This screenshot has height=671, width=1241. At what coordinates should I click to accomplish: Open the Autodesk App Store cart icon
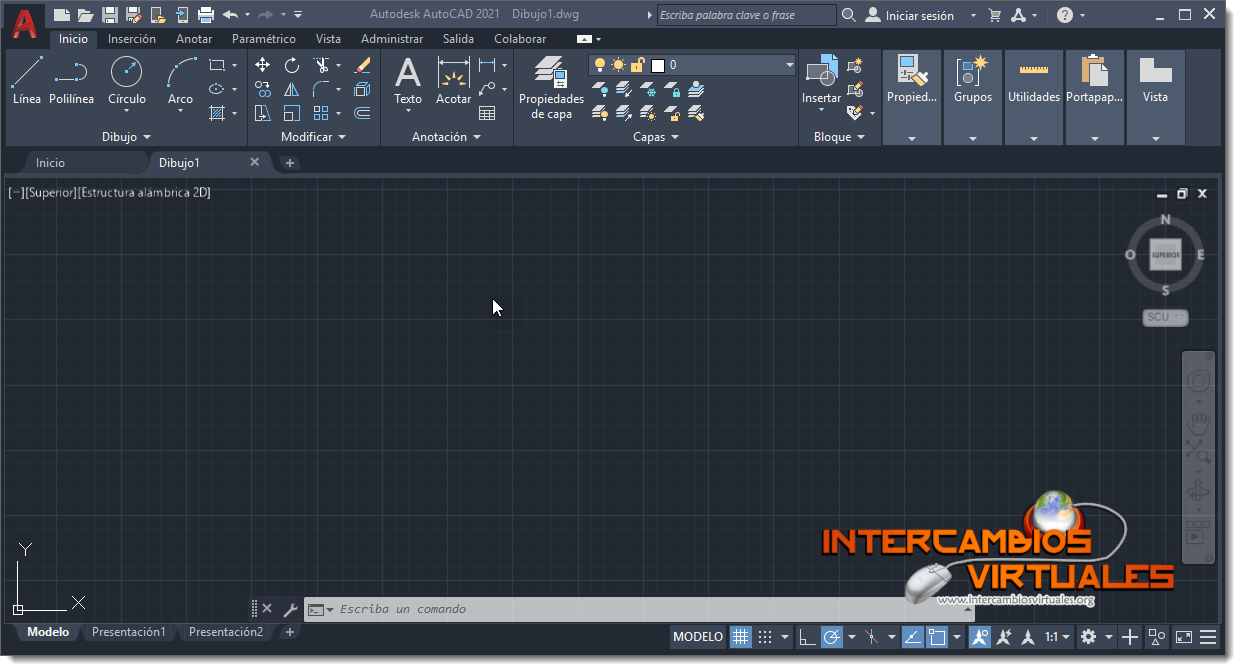point(994,15)
